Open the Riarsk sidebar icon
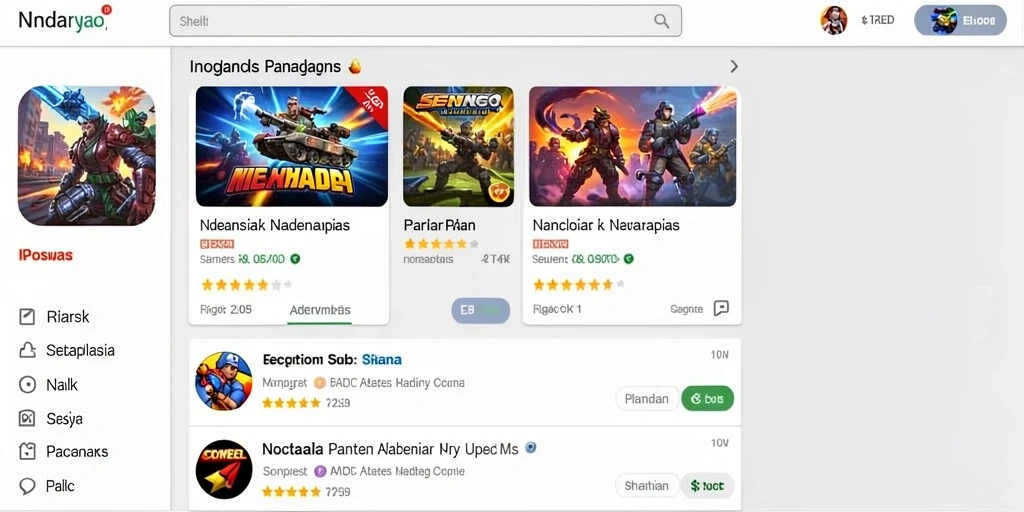1024x512 pixels. (27, 317)
